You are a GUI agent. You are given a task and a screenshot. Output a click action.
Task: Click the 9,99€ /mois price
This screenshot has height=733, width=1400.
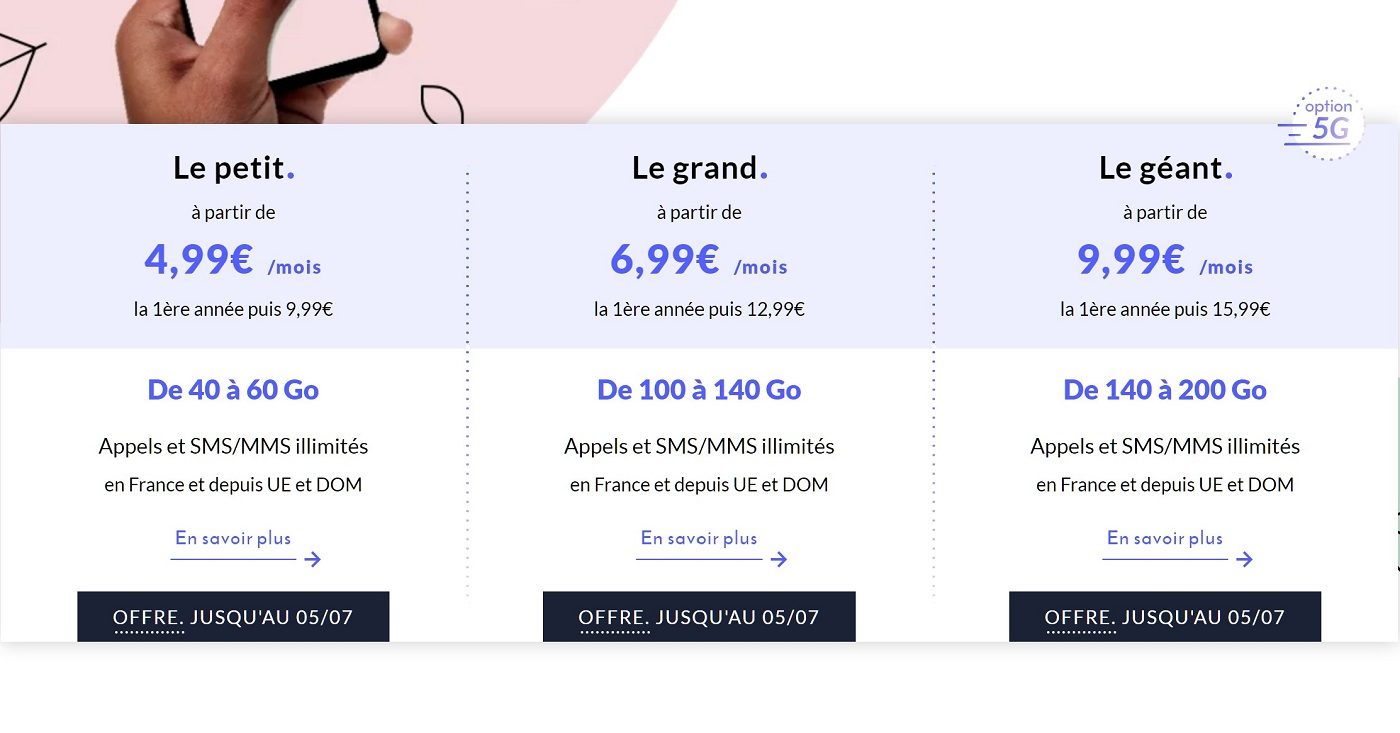(x=1165, y=260)
